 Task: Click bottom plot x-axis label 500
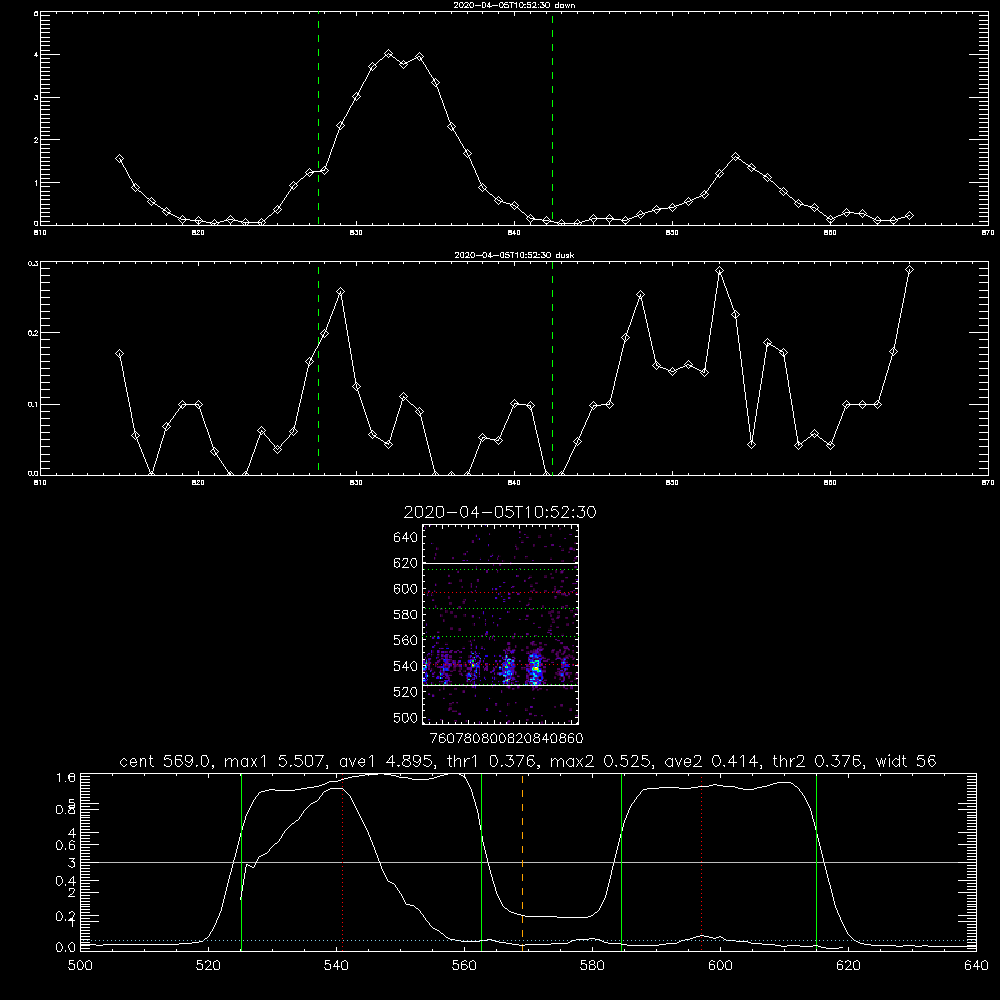[80, 965]
